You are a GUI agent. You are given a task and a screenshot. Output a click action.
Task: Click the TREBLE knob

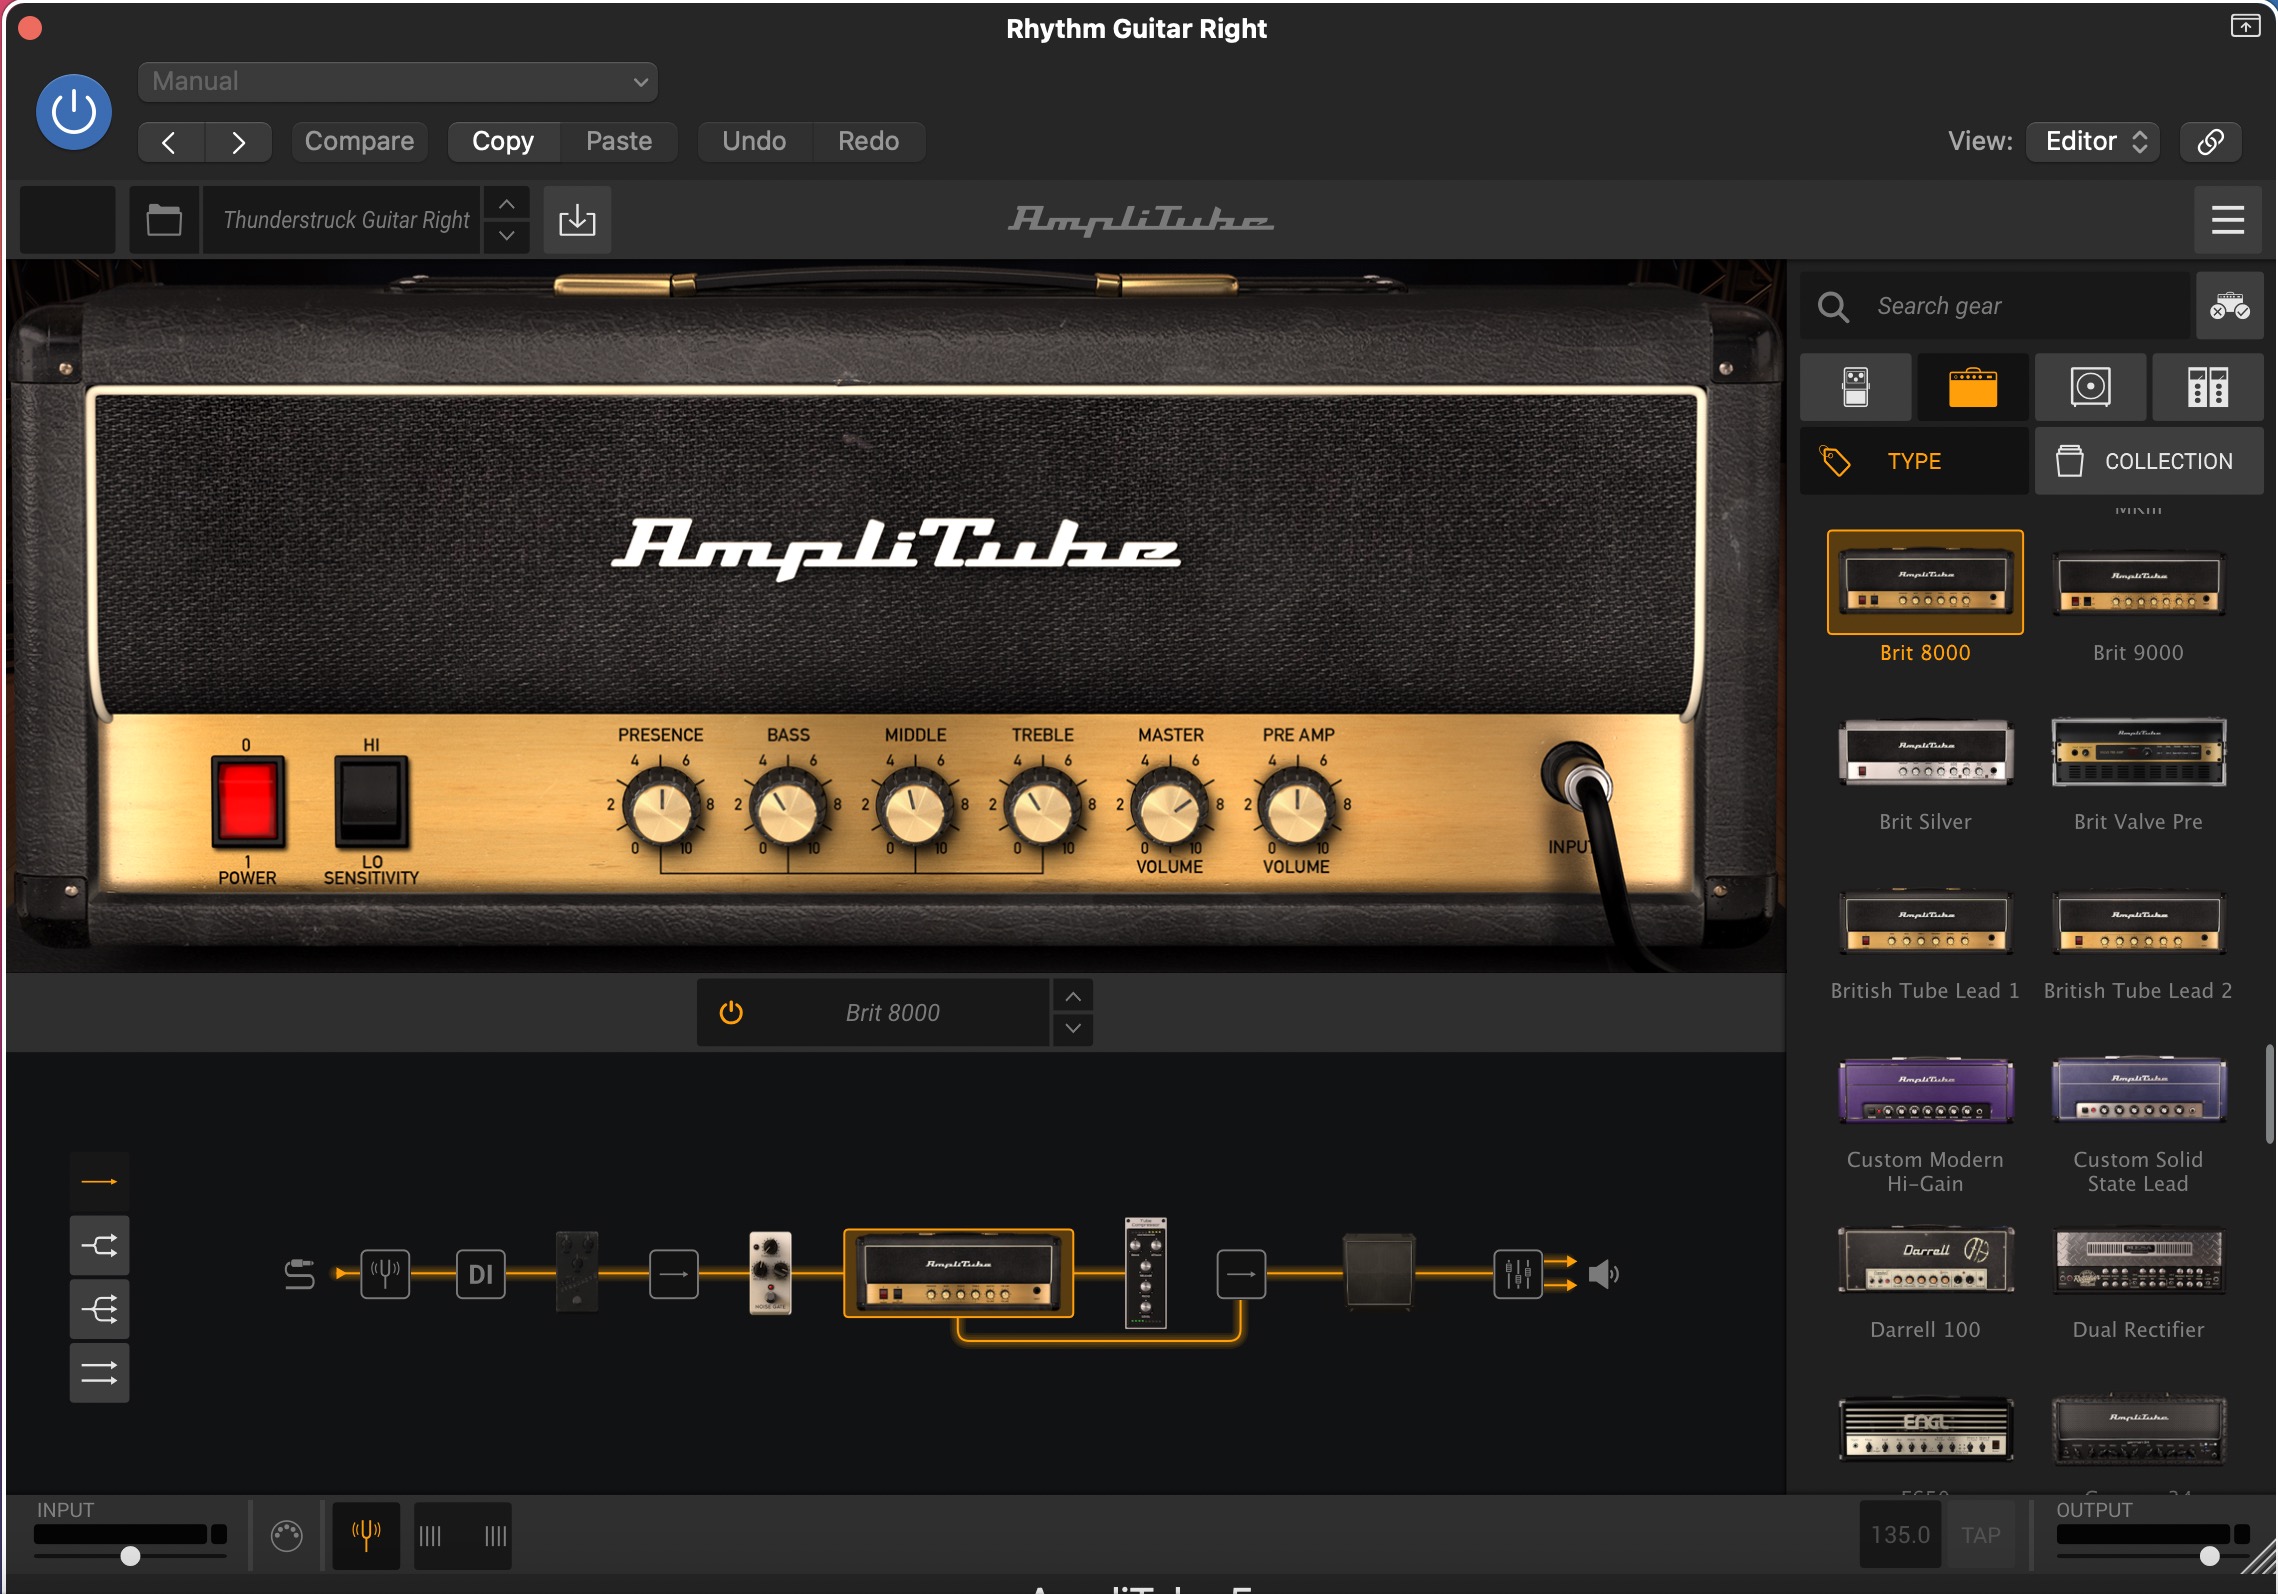pos(1042,807)
